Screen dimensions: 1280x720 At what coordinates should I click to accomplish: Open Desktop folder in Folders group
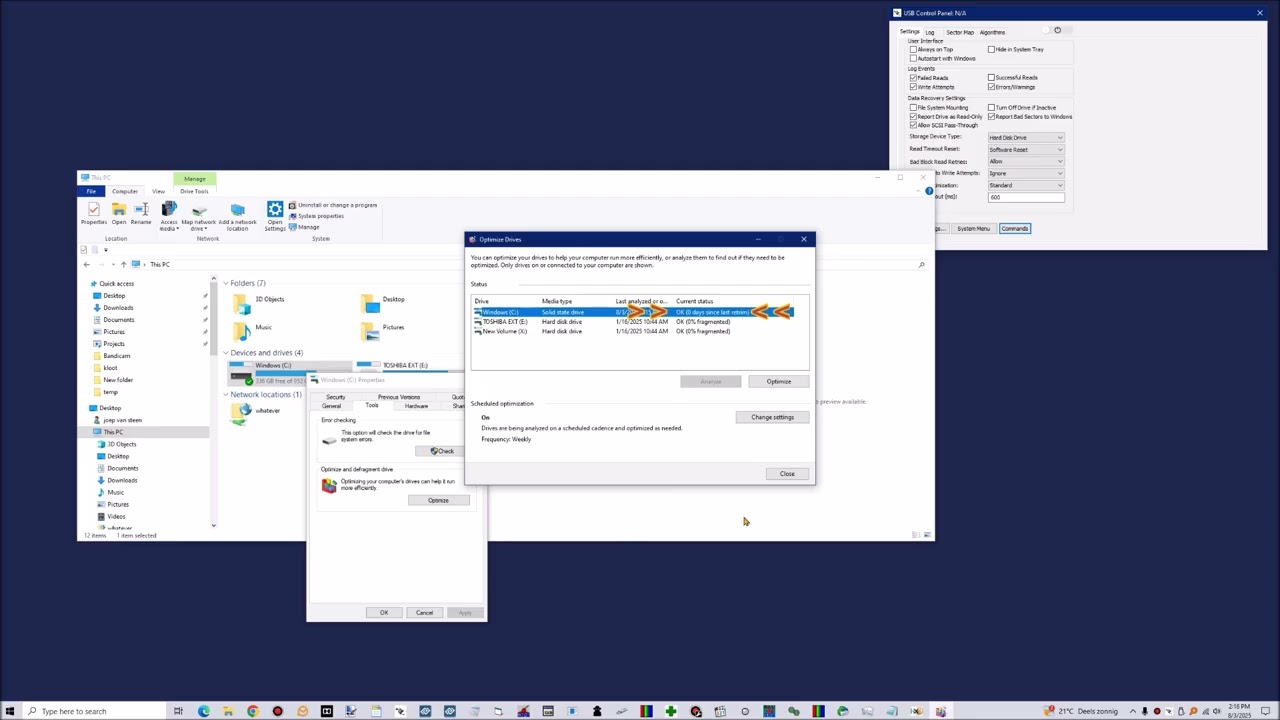click(371, 304)
